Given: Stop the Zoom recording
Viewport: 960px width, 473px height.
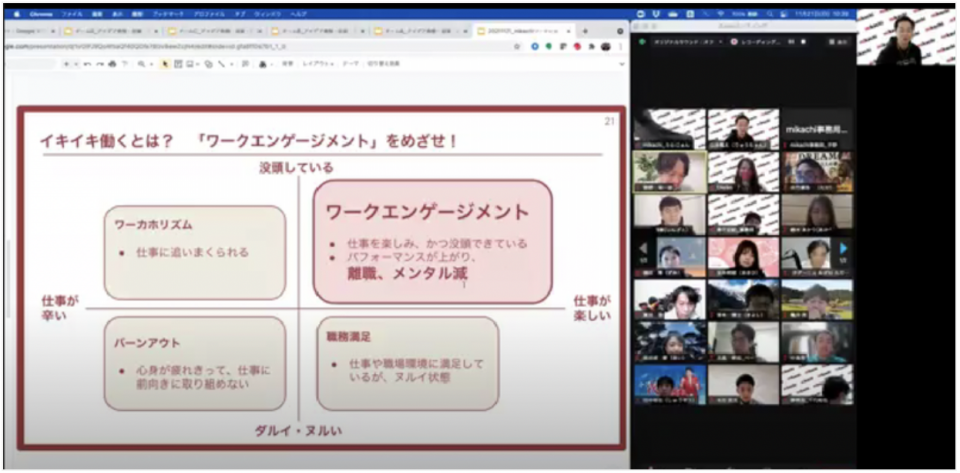Looking at the screenshot, I should 803,42.
